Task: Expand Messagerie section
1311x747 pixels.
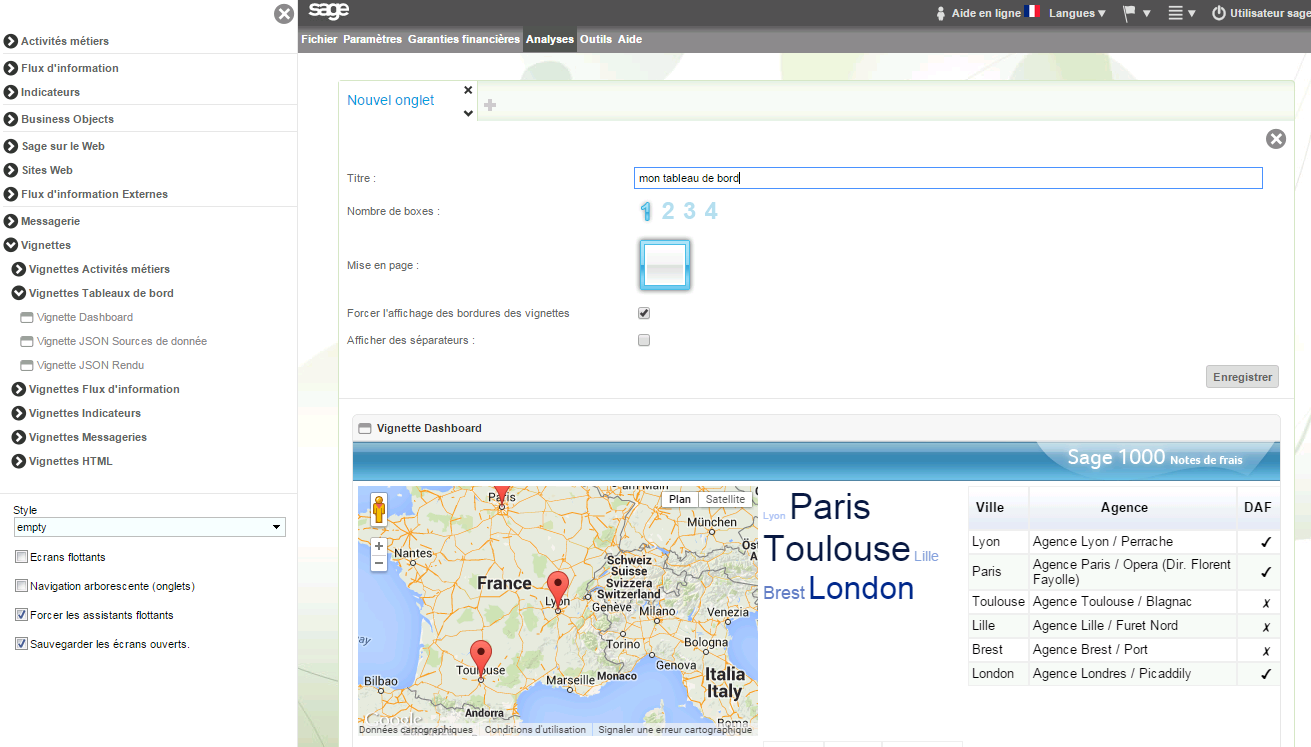Action: point(11,221)
